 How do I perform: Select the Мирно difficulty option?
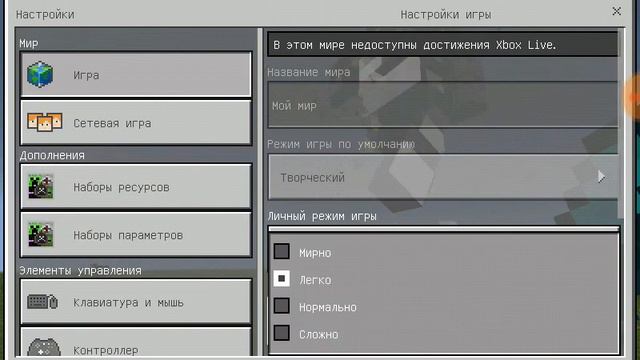click(282, 251)
